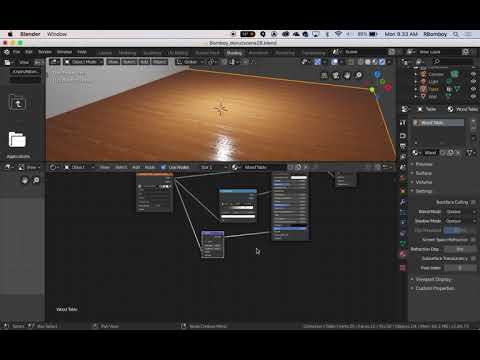
Task: Toggle Use Nodes checkbox in node editor
Action: click(163, 167)
